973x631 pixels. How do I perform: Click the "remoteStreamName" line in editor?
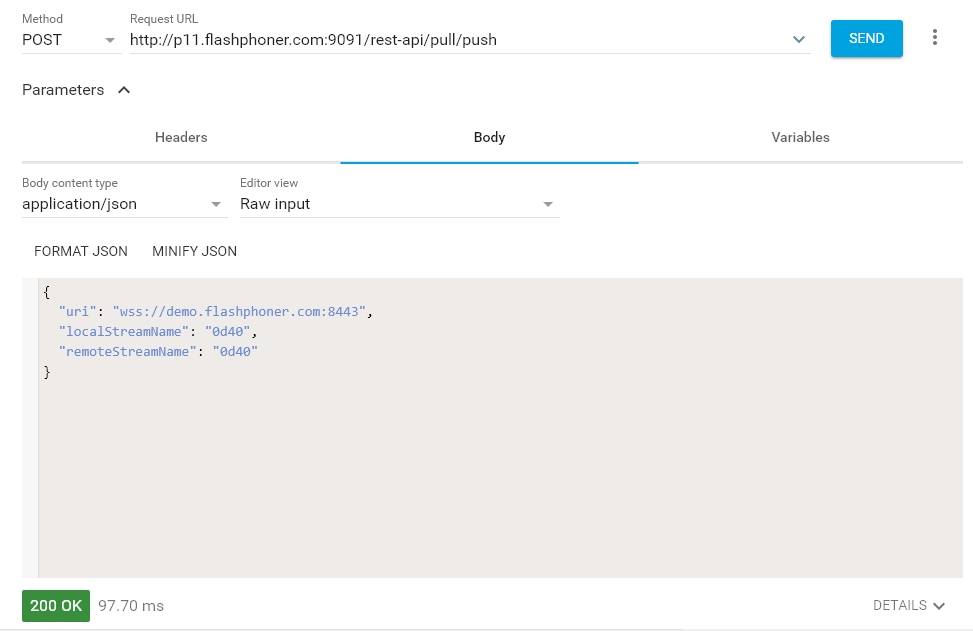click(x=158, y=352)
